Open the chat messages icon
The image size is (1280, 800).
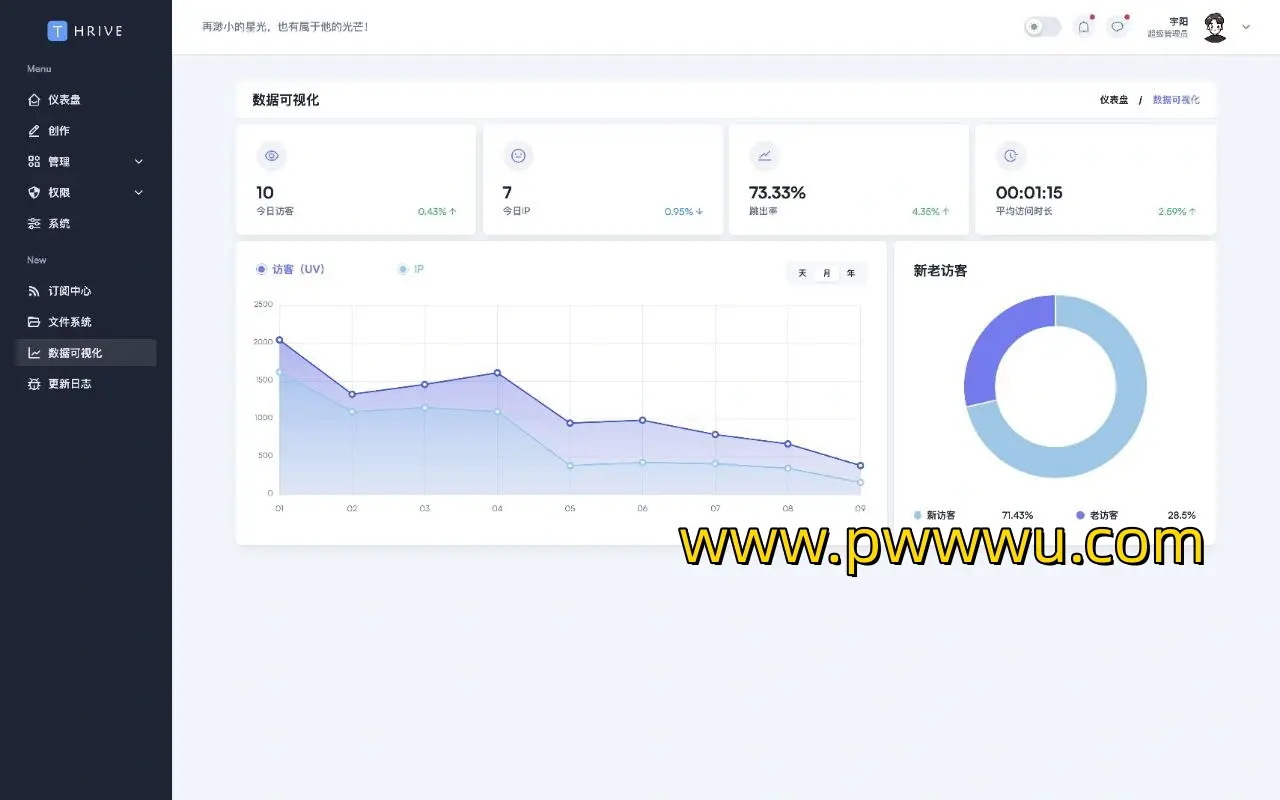1117,27
